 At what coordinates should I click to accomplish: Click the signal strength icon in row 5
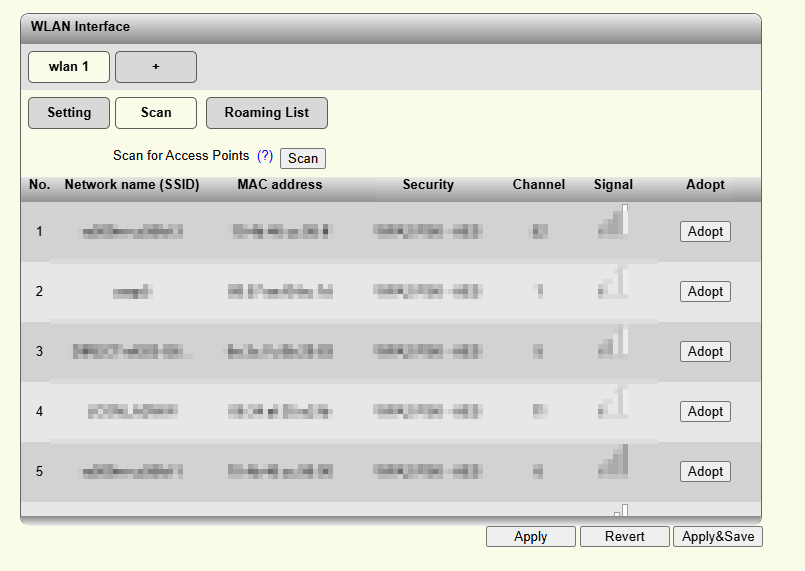[x=613, y=463]
